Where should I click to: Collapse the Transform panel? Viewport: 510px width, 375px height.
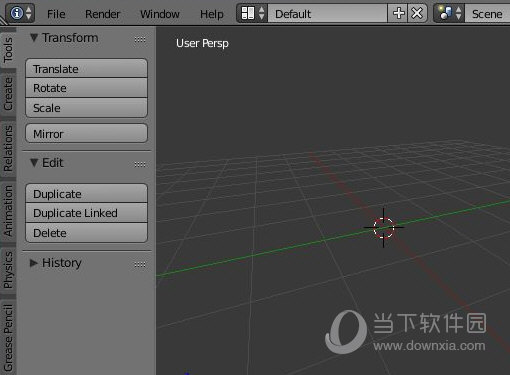pyautogui.click(x=34, y=37)
